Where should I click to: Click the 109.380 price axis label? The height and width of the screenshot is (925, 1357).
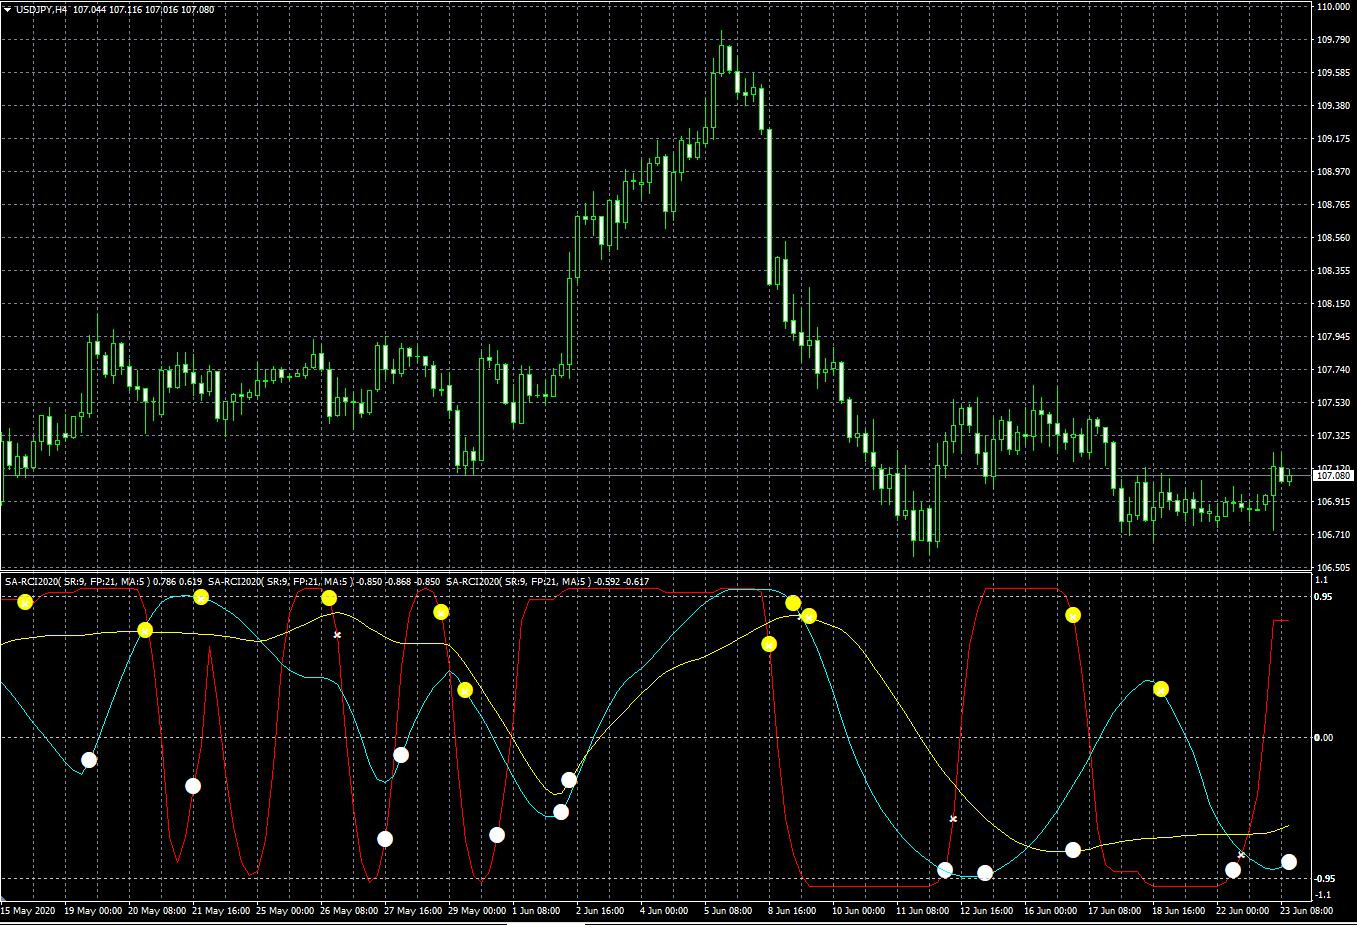point(1333,106)
